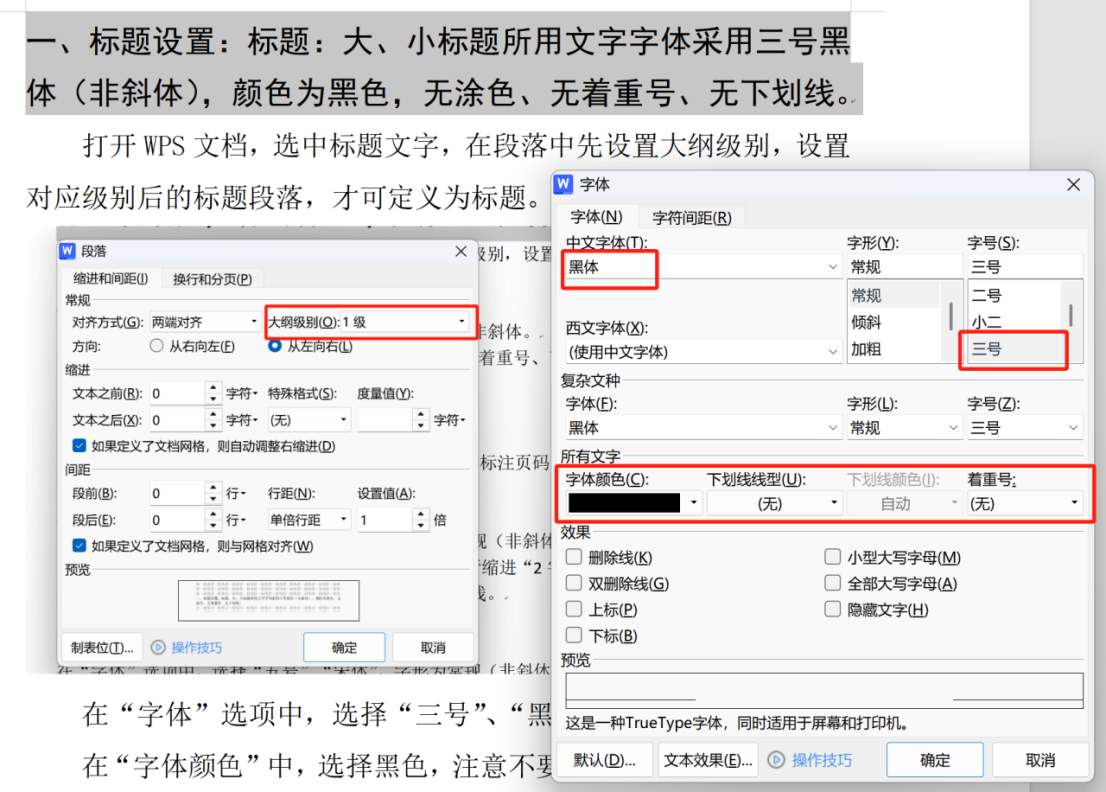Click the play icon beside 操作技巧 in 段落 dialog
Viewport: 1106px width, 792px height.
[x=157, y=647]
